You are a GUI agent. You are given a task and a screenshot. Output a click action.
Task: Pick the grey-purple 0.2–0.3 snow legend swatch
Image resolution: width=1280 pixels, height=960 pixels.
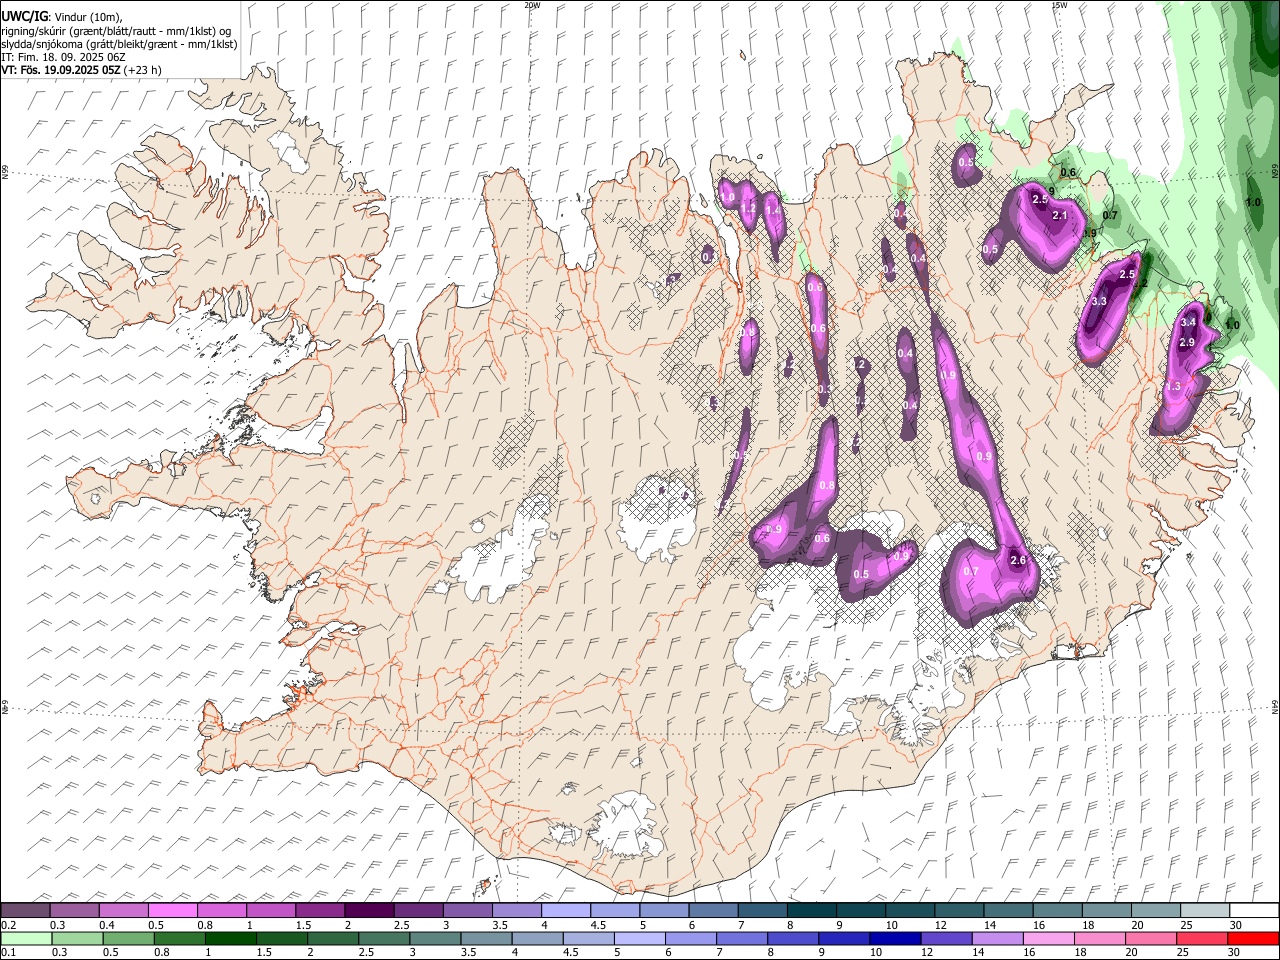click(x=26, y=911)
